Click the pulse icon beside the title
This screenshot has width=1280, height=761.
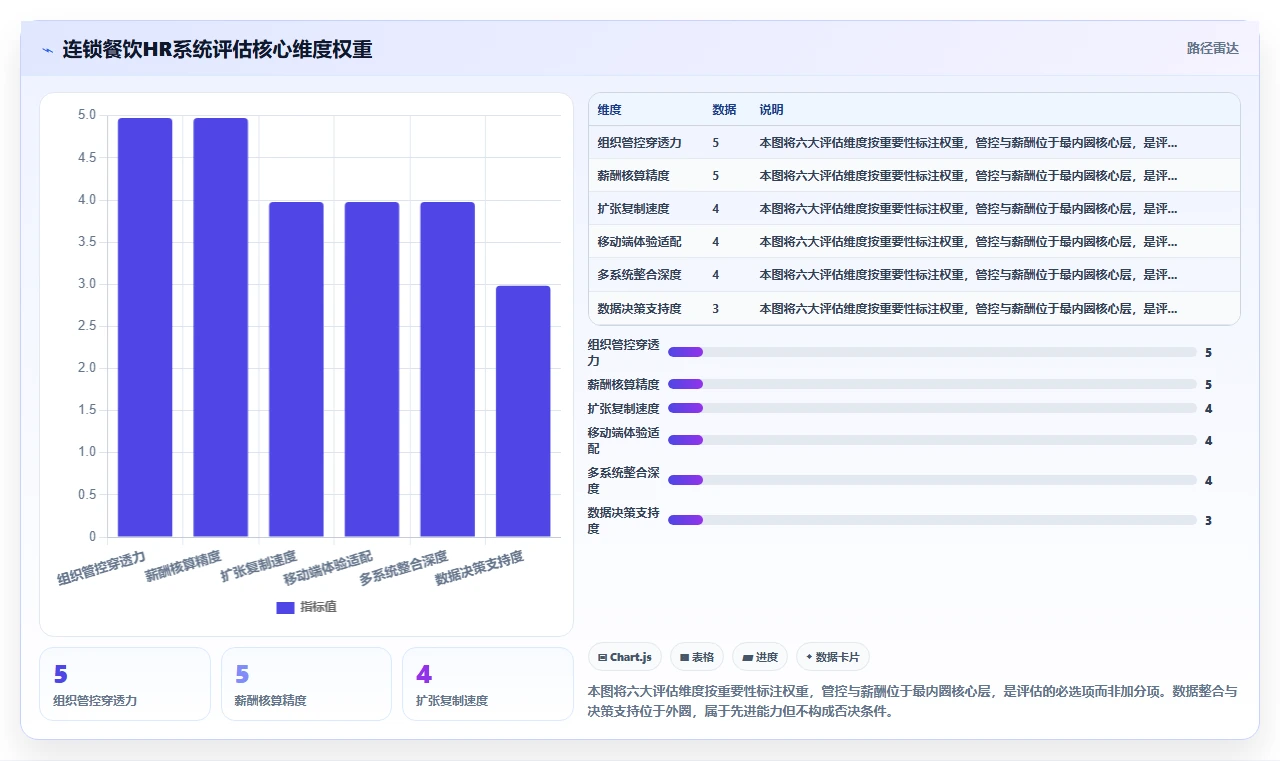tap(47, 49)
